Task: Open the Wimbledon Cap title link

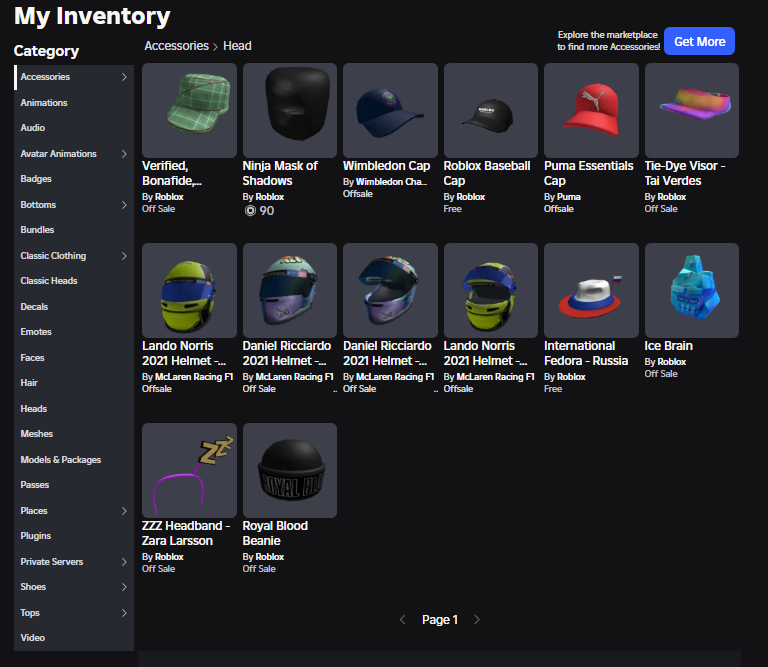Action: 386,166
